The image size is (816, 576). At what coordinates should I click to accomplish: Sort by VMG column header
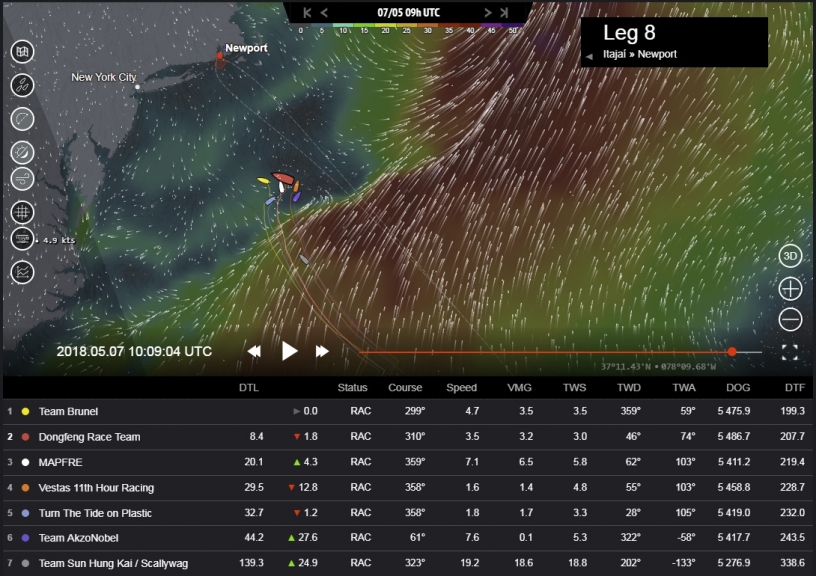(x=519, y=388)
